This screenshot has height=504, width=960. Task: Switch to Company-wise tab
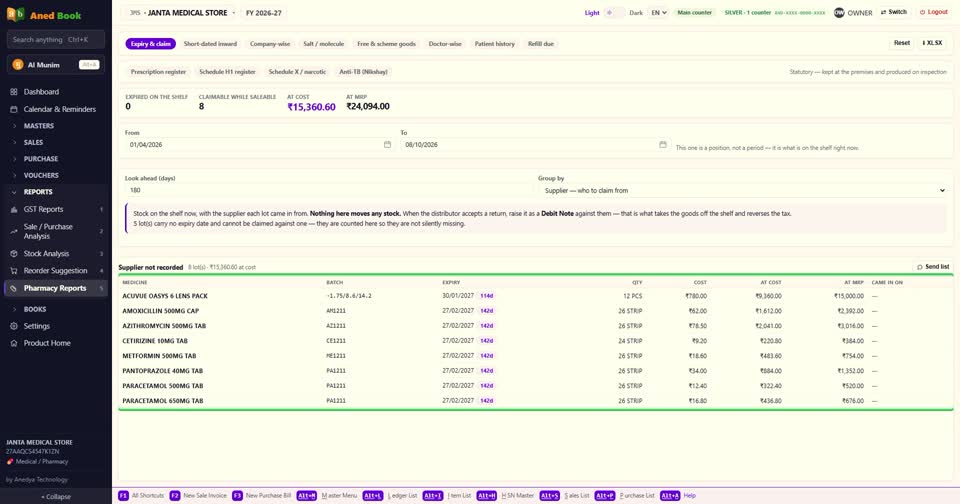click(x=270, y=43)
